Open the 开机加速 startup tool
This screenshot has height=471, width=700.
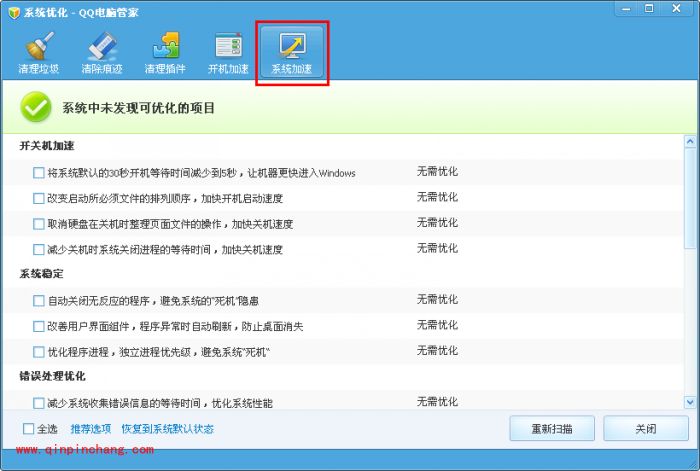tap(228, 53)
